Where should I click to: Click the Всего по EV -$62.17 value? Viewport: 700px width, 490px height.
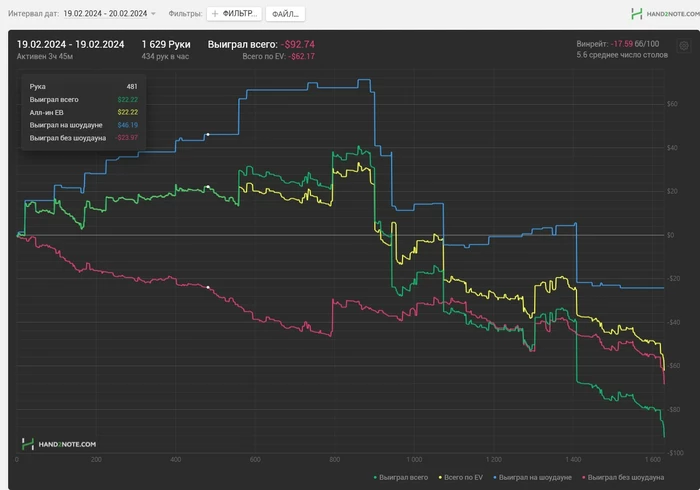279,56
